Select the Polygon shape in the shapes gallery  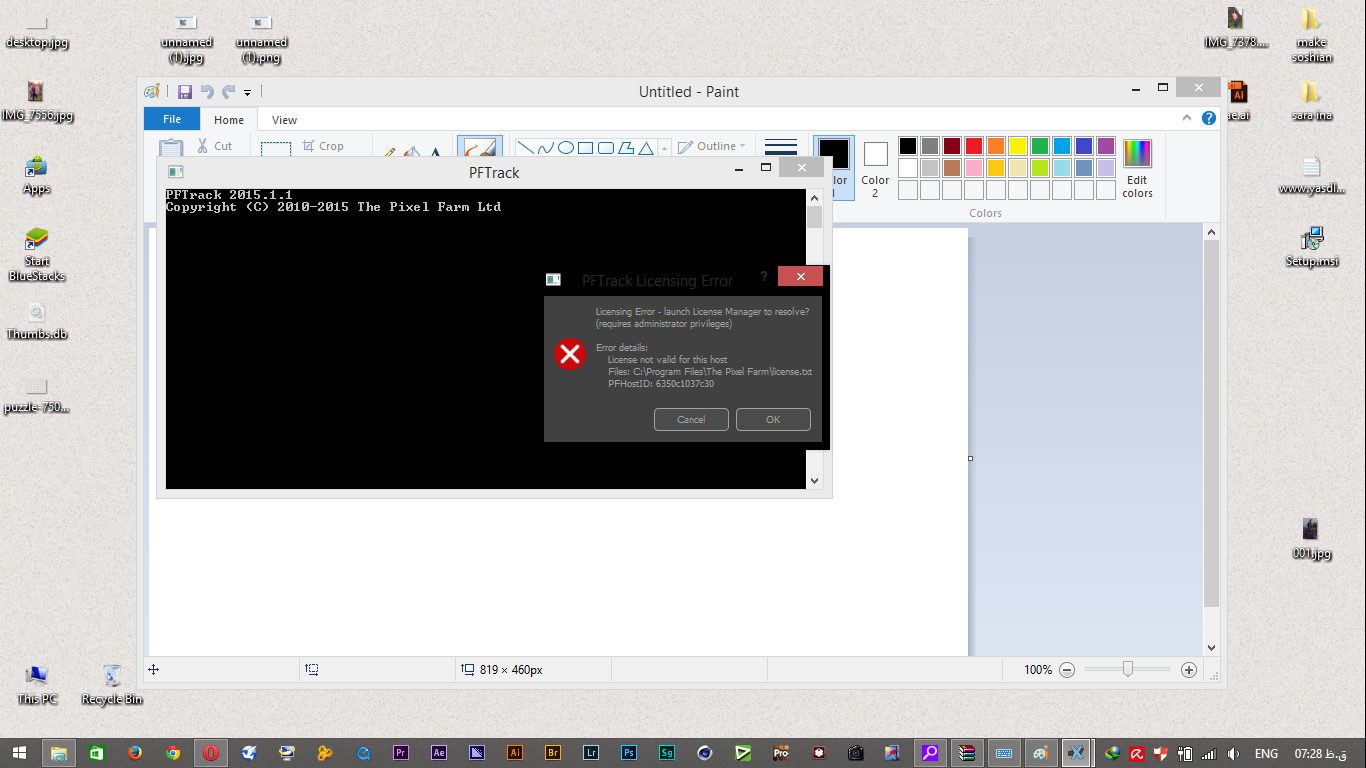(626, 148)
